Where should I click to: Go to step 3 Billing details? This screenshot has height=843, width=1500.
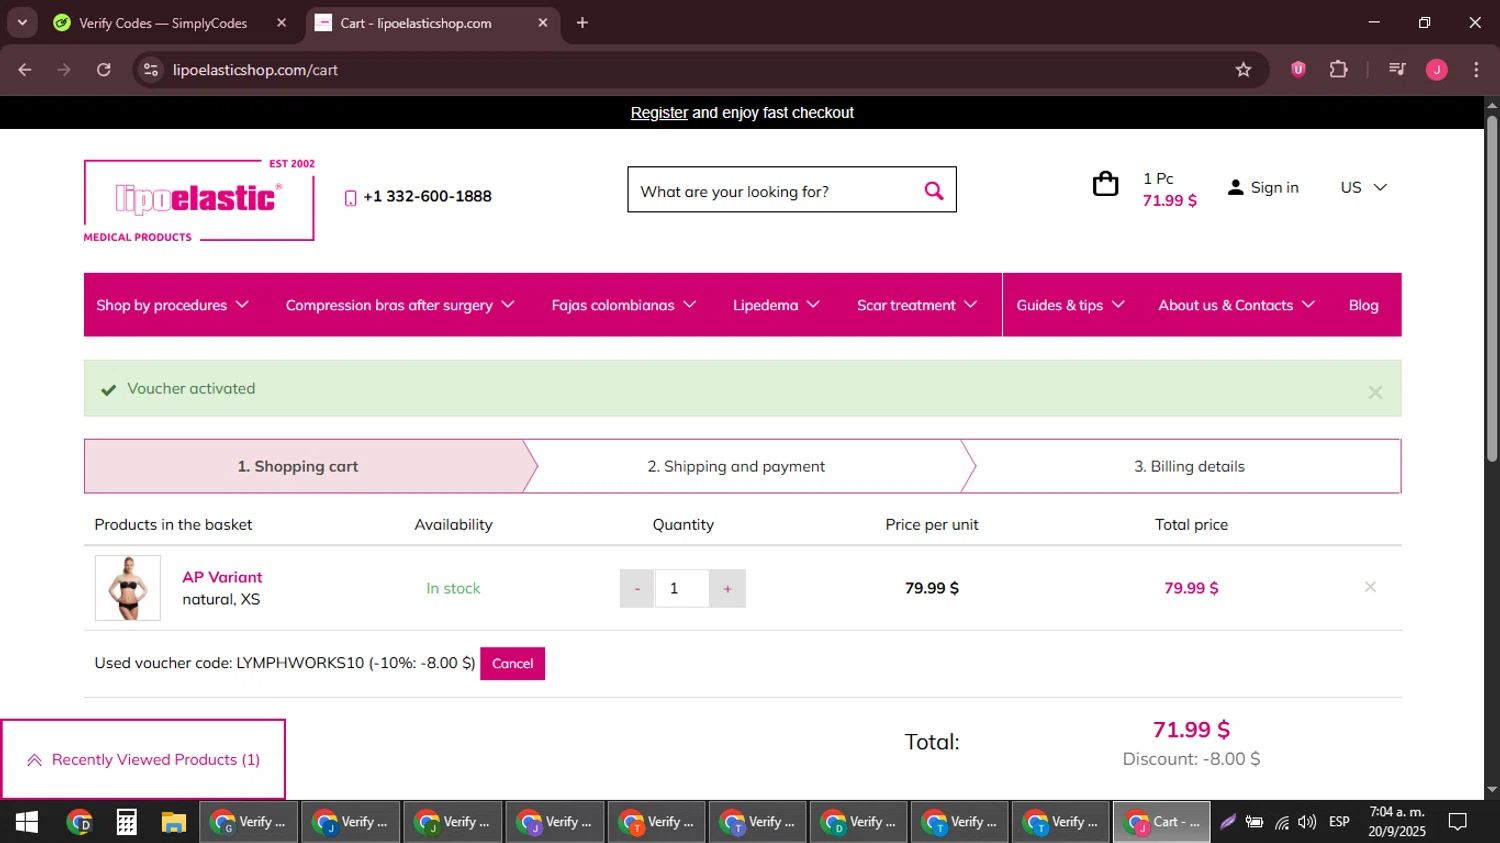coord(1189,466)
